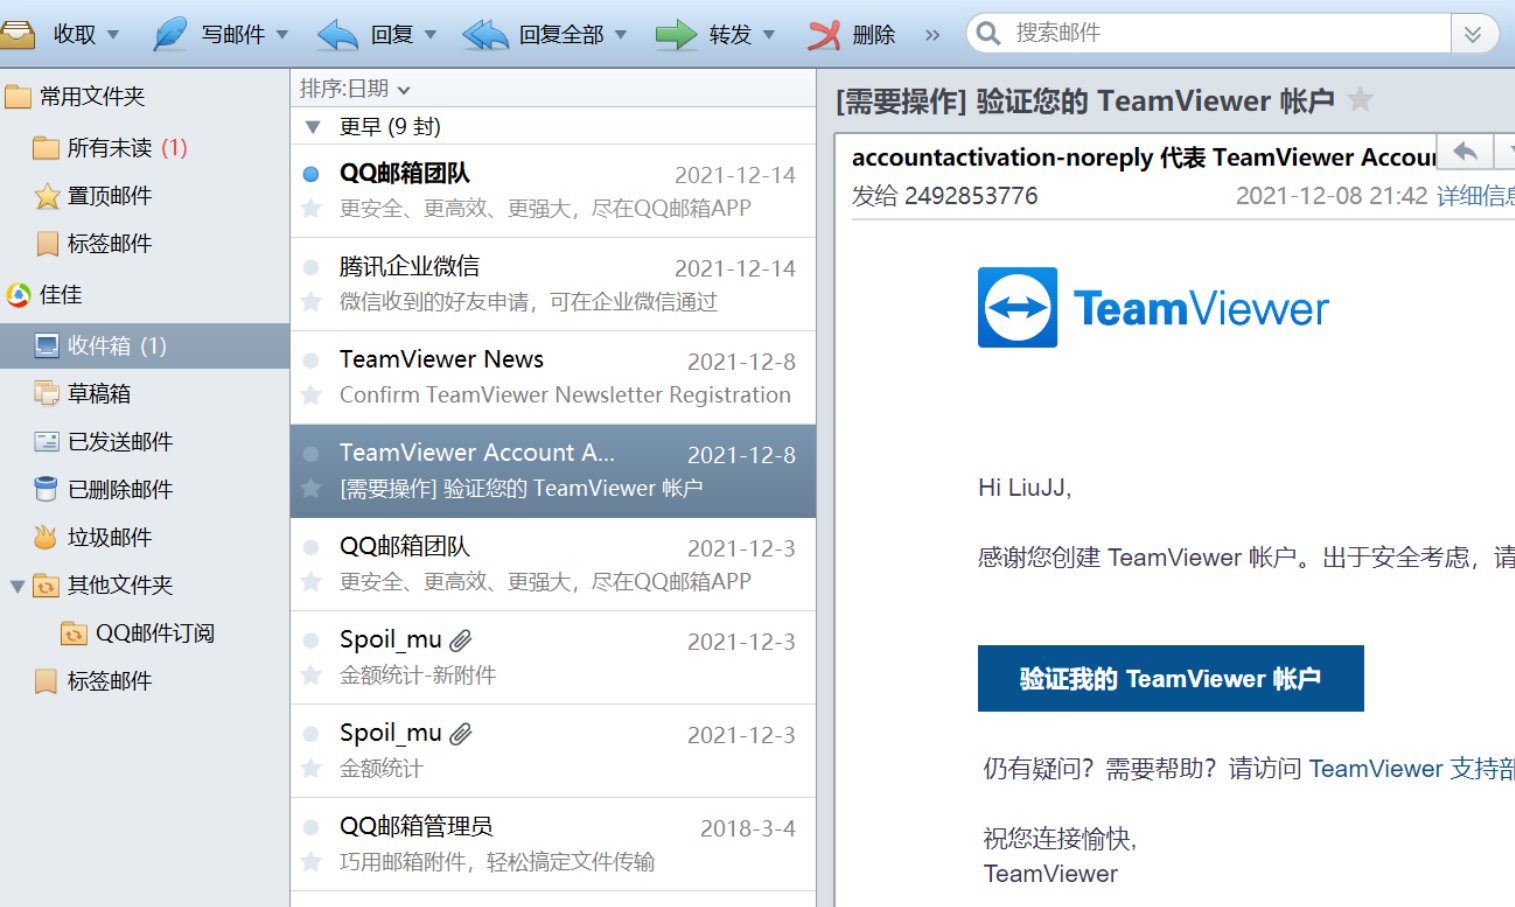
Task: Click the 收件箱 inbox monitor icon
Action: (x=46, y=346)
